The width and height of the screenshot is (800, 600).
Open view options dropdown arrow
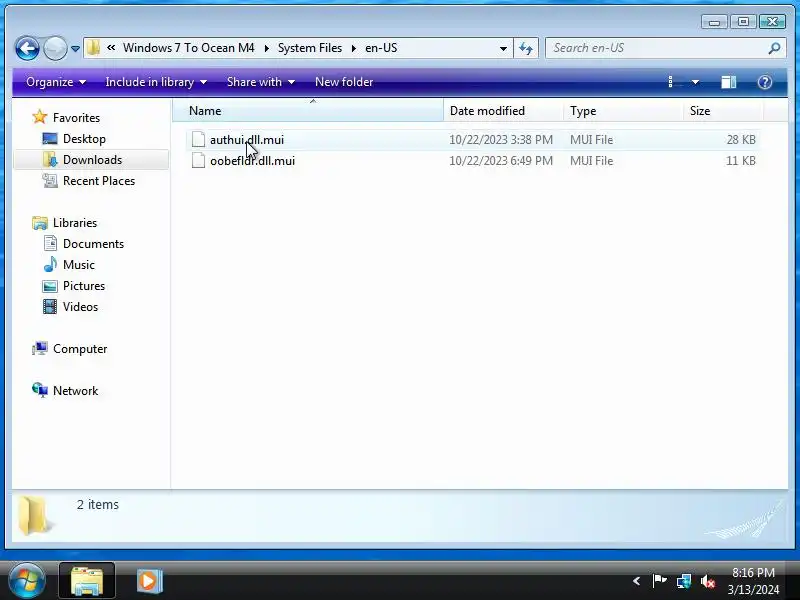[x=695, y=82]
